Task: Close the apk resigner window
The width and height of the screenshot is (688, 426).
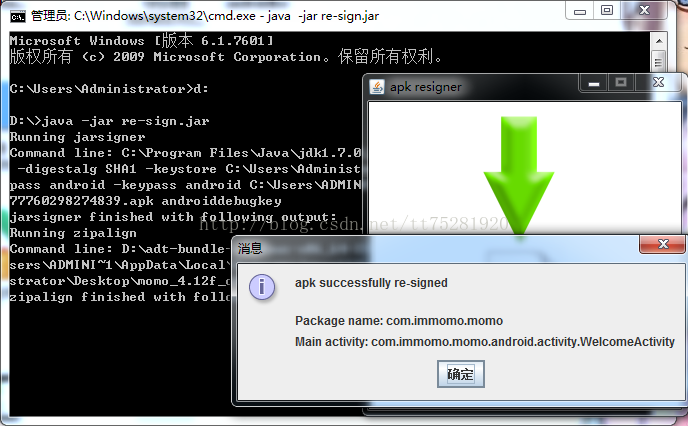Action: (x=659, y=82)
